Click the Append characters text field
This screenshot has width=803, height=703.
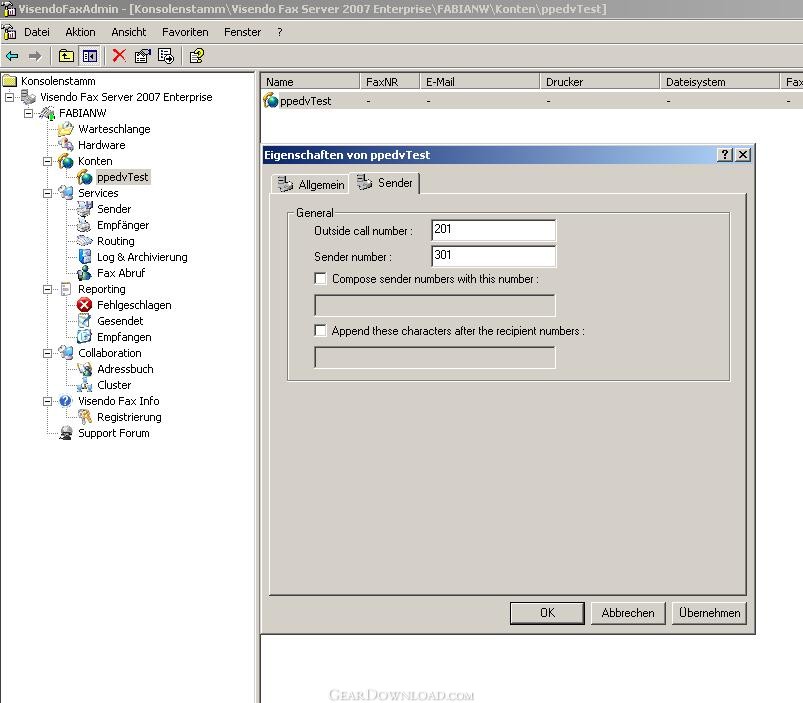point(435,357)
